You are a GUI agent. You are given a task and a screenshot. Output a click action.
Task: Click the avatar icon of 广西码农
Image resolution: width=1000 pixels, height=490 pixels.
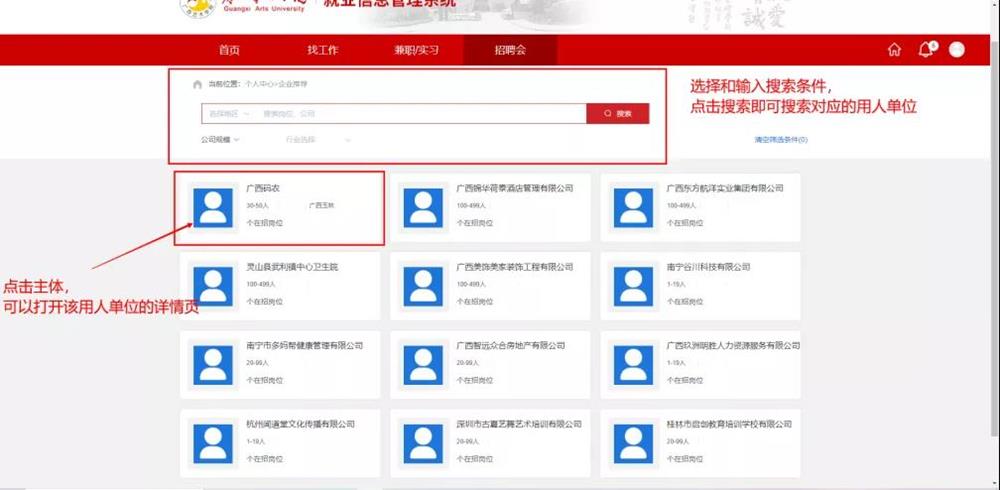pyautogui.click(x=212, y=207)
